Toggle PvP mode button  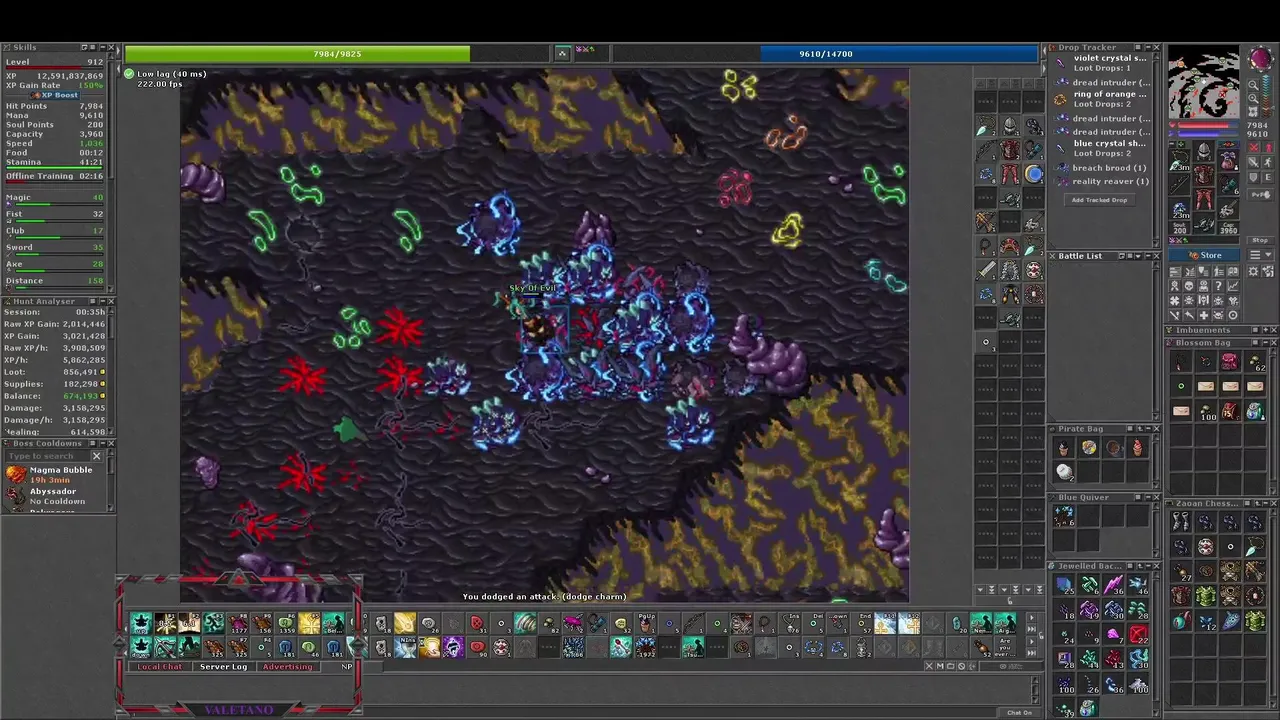(x=1260, y=195)
